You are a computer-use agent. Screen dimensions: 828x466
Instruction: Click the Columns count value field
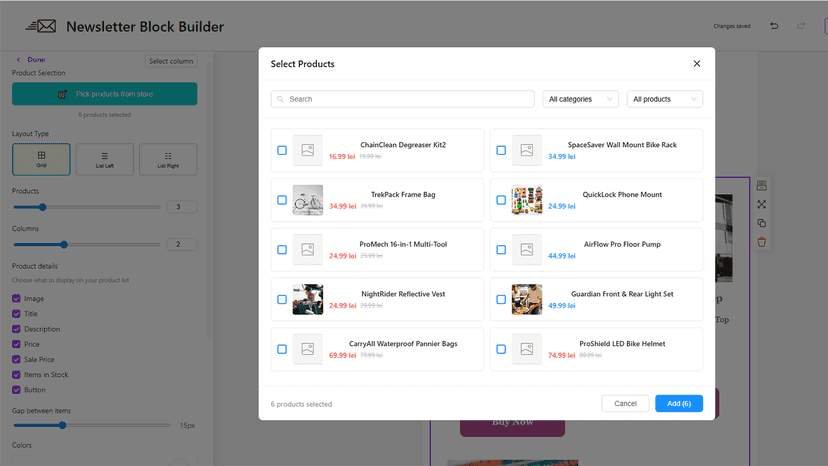click(182, 244)
